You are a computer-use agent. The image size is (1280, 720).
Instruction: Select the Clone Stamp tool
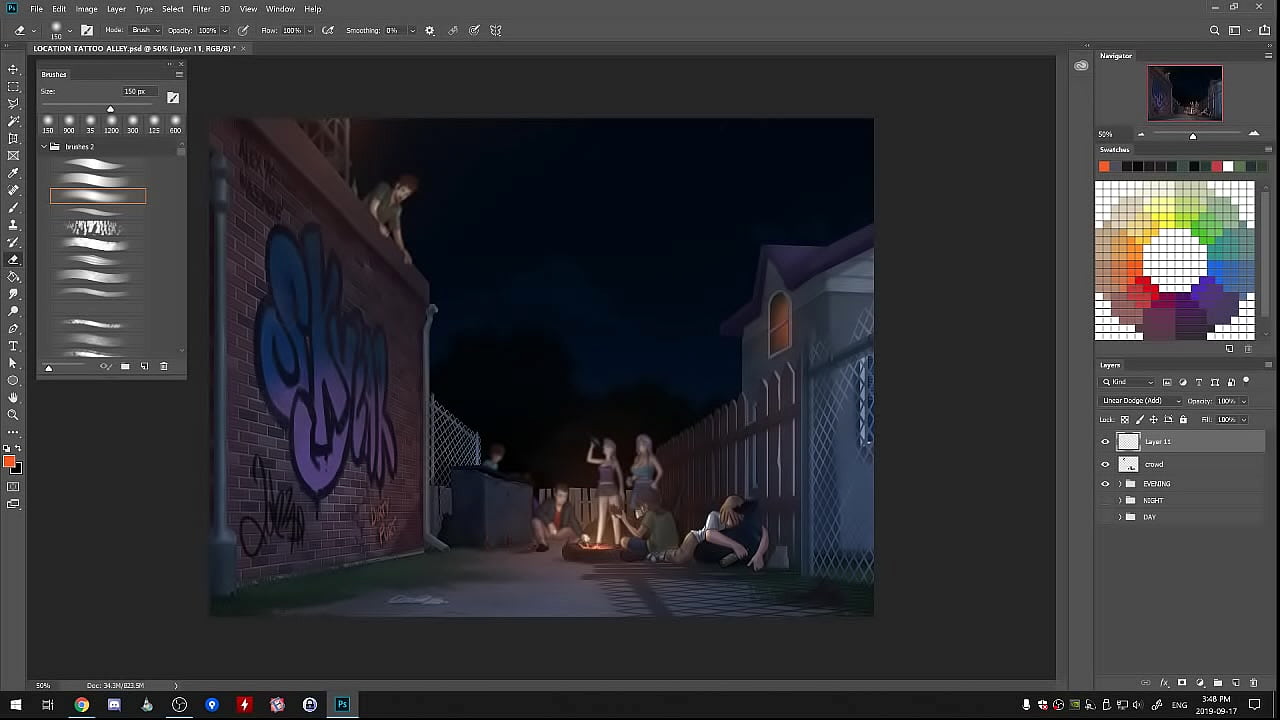pos(13,225)
